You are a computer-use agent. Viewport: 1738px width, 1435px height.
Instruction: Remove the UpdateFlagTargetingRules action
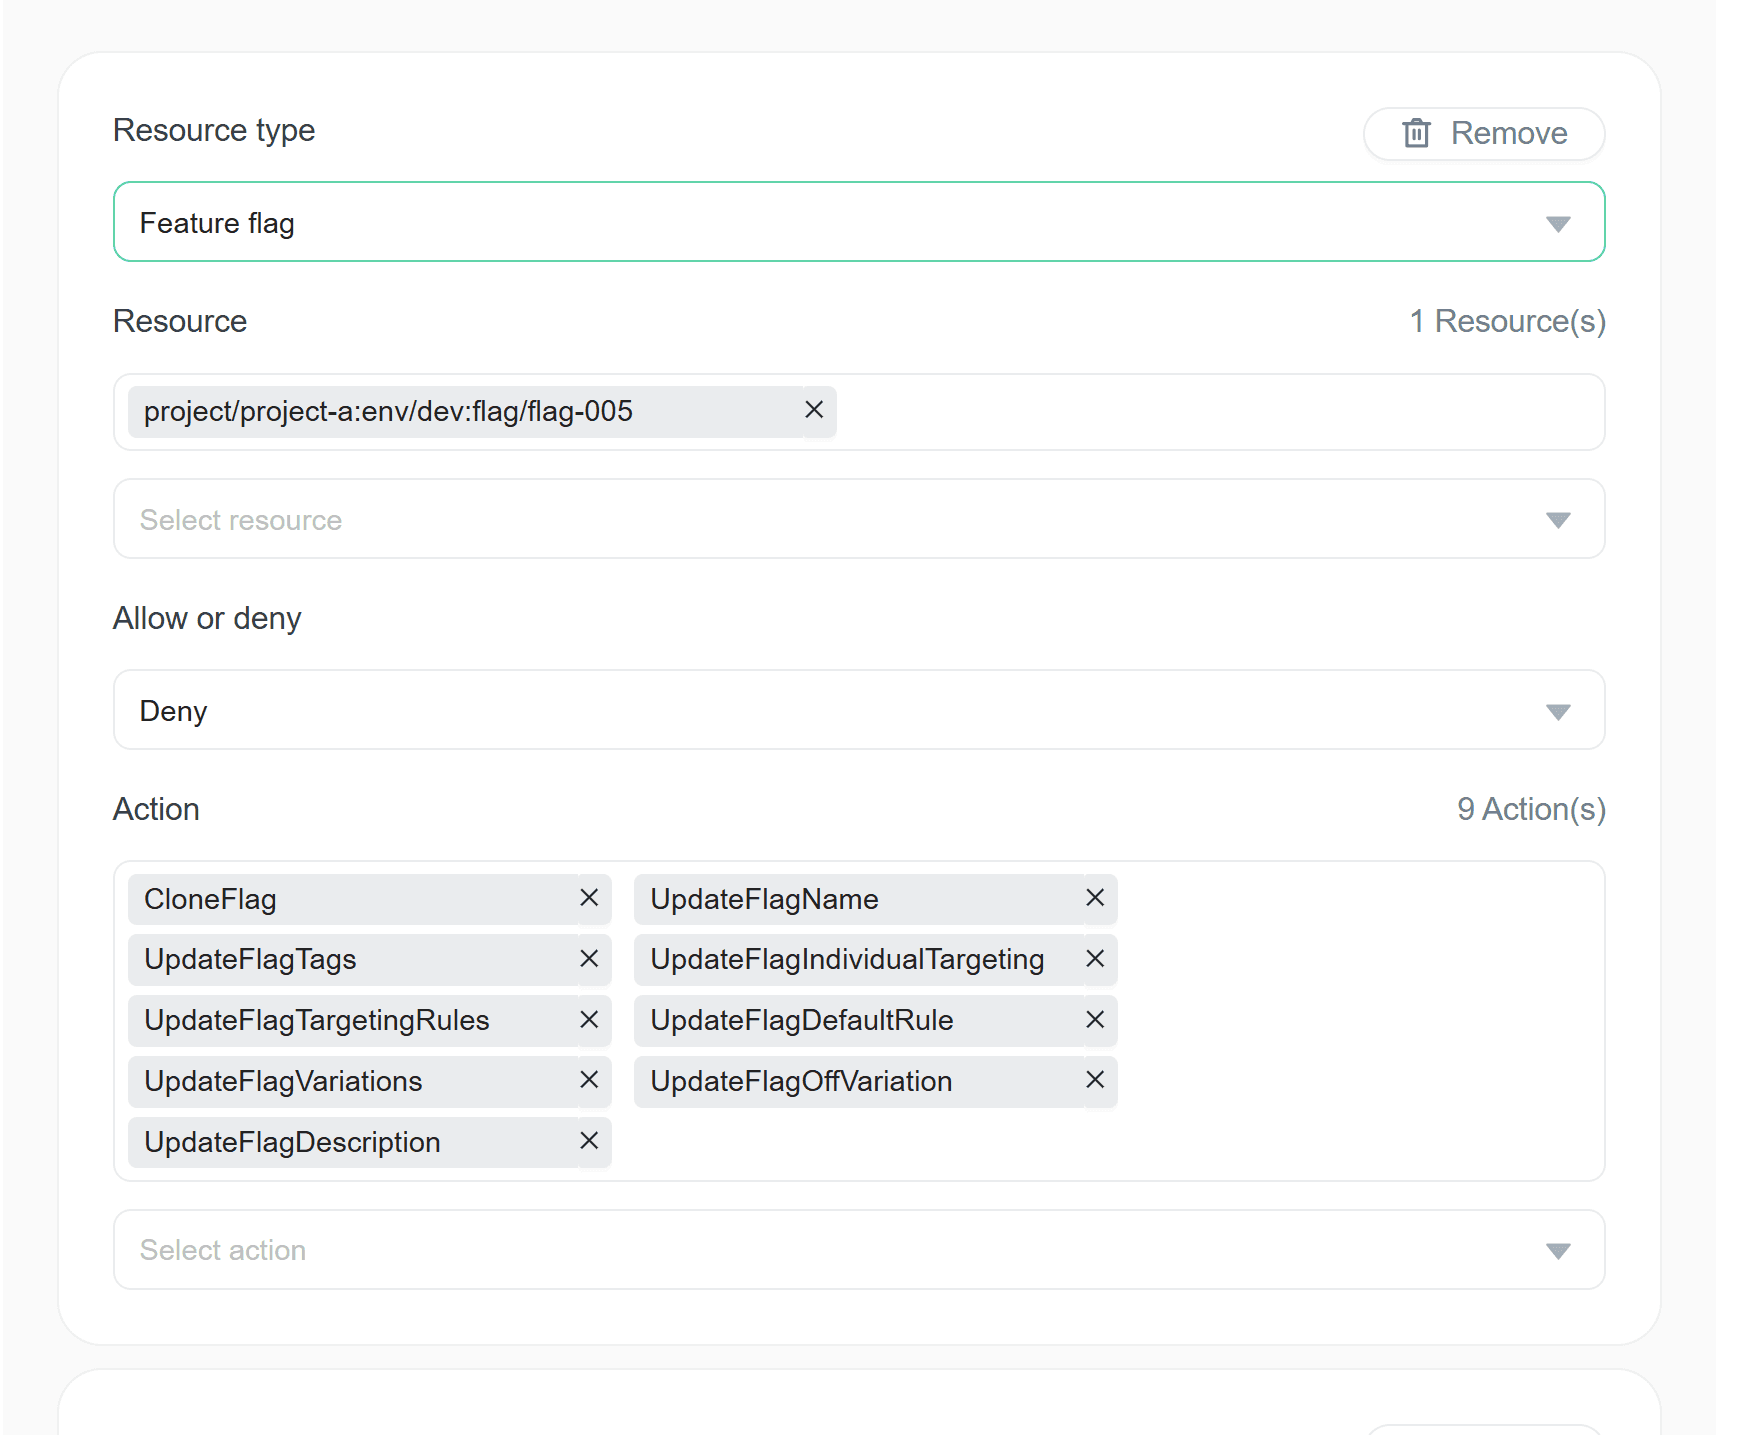[589, 1020]
